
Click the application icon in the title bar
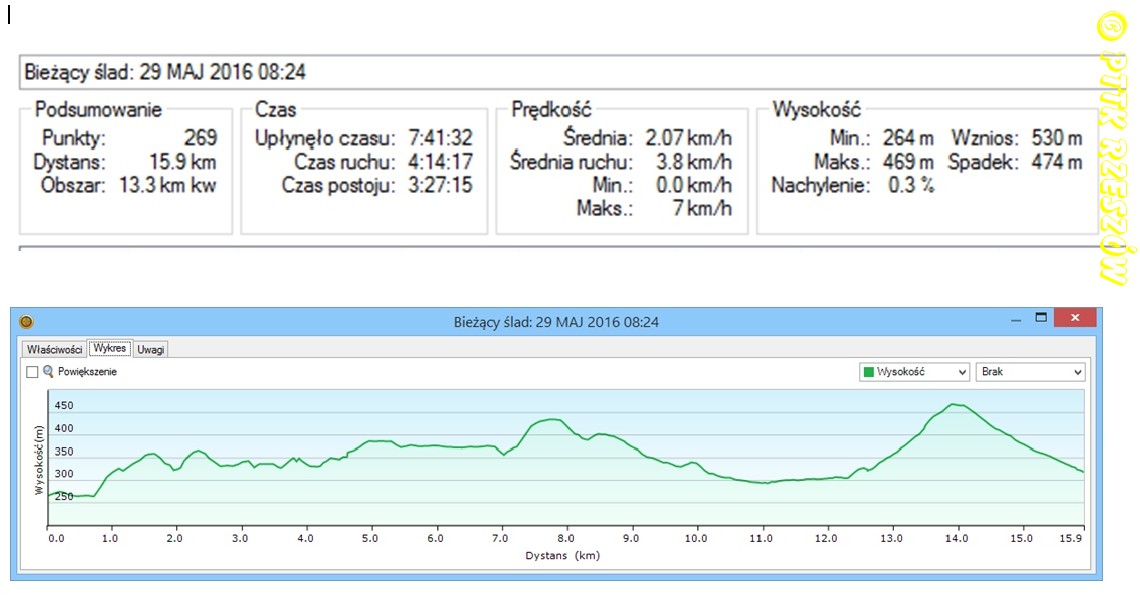pyautogui.click(x=26, y=321)
